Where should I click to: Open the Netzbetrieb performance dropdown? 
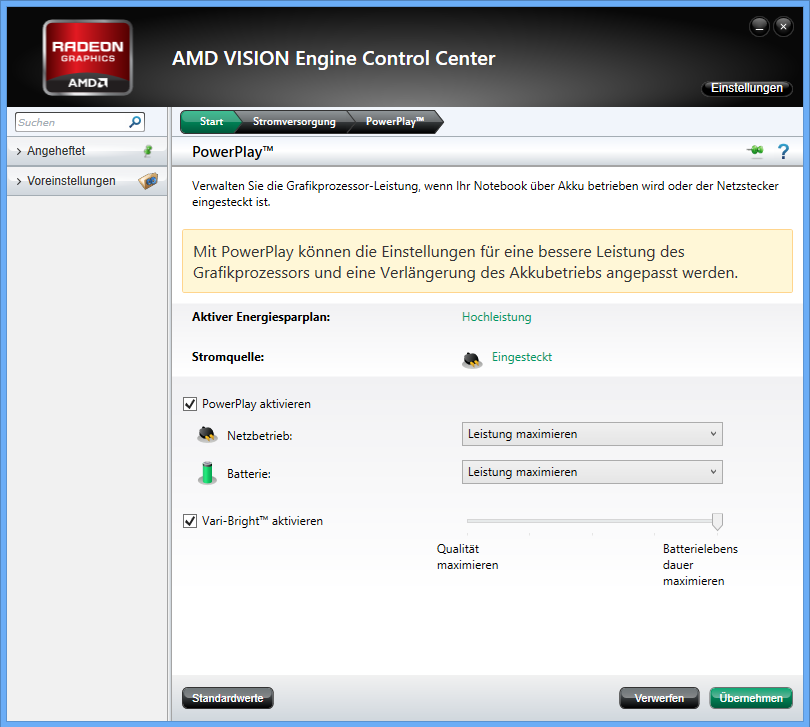click(x=592, y=434)
